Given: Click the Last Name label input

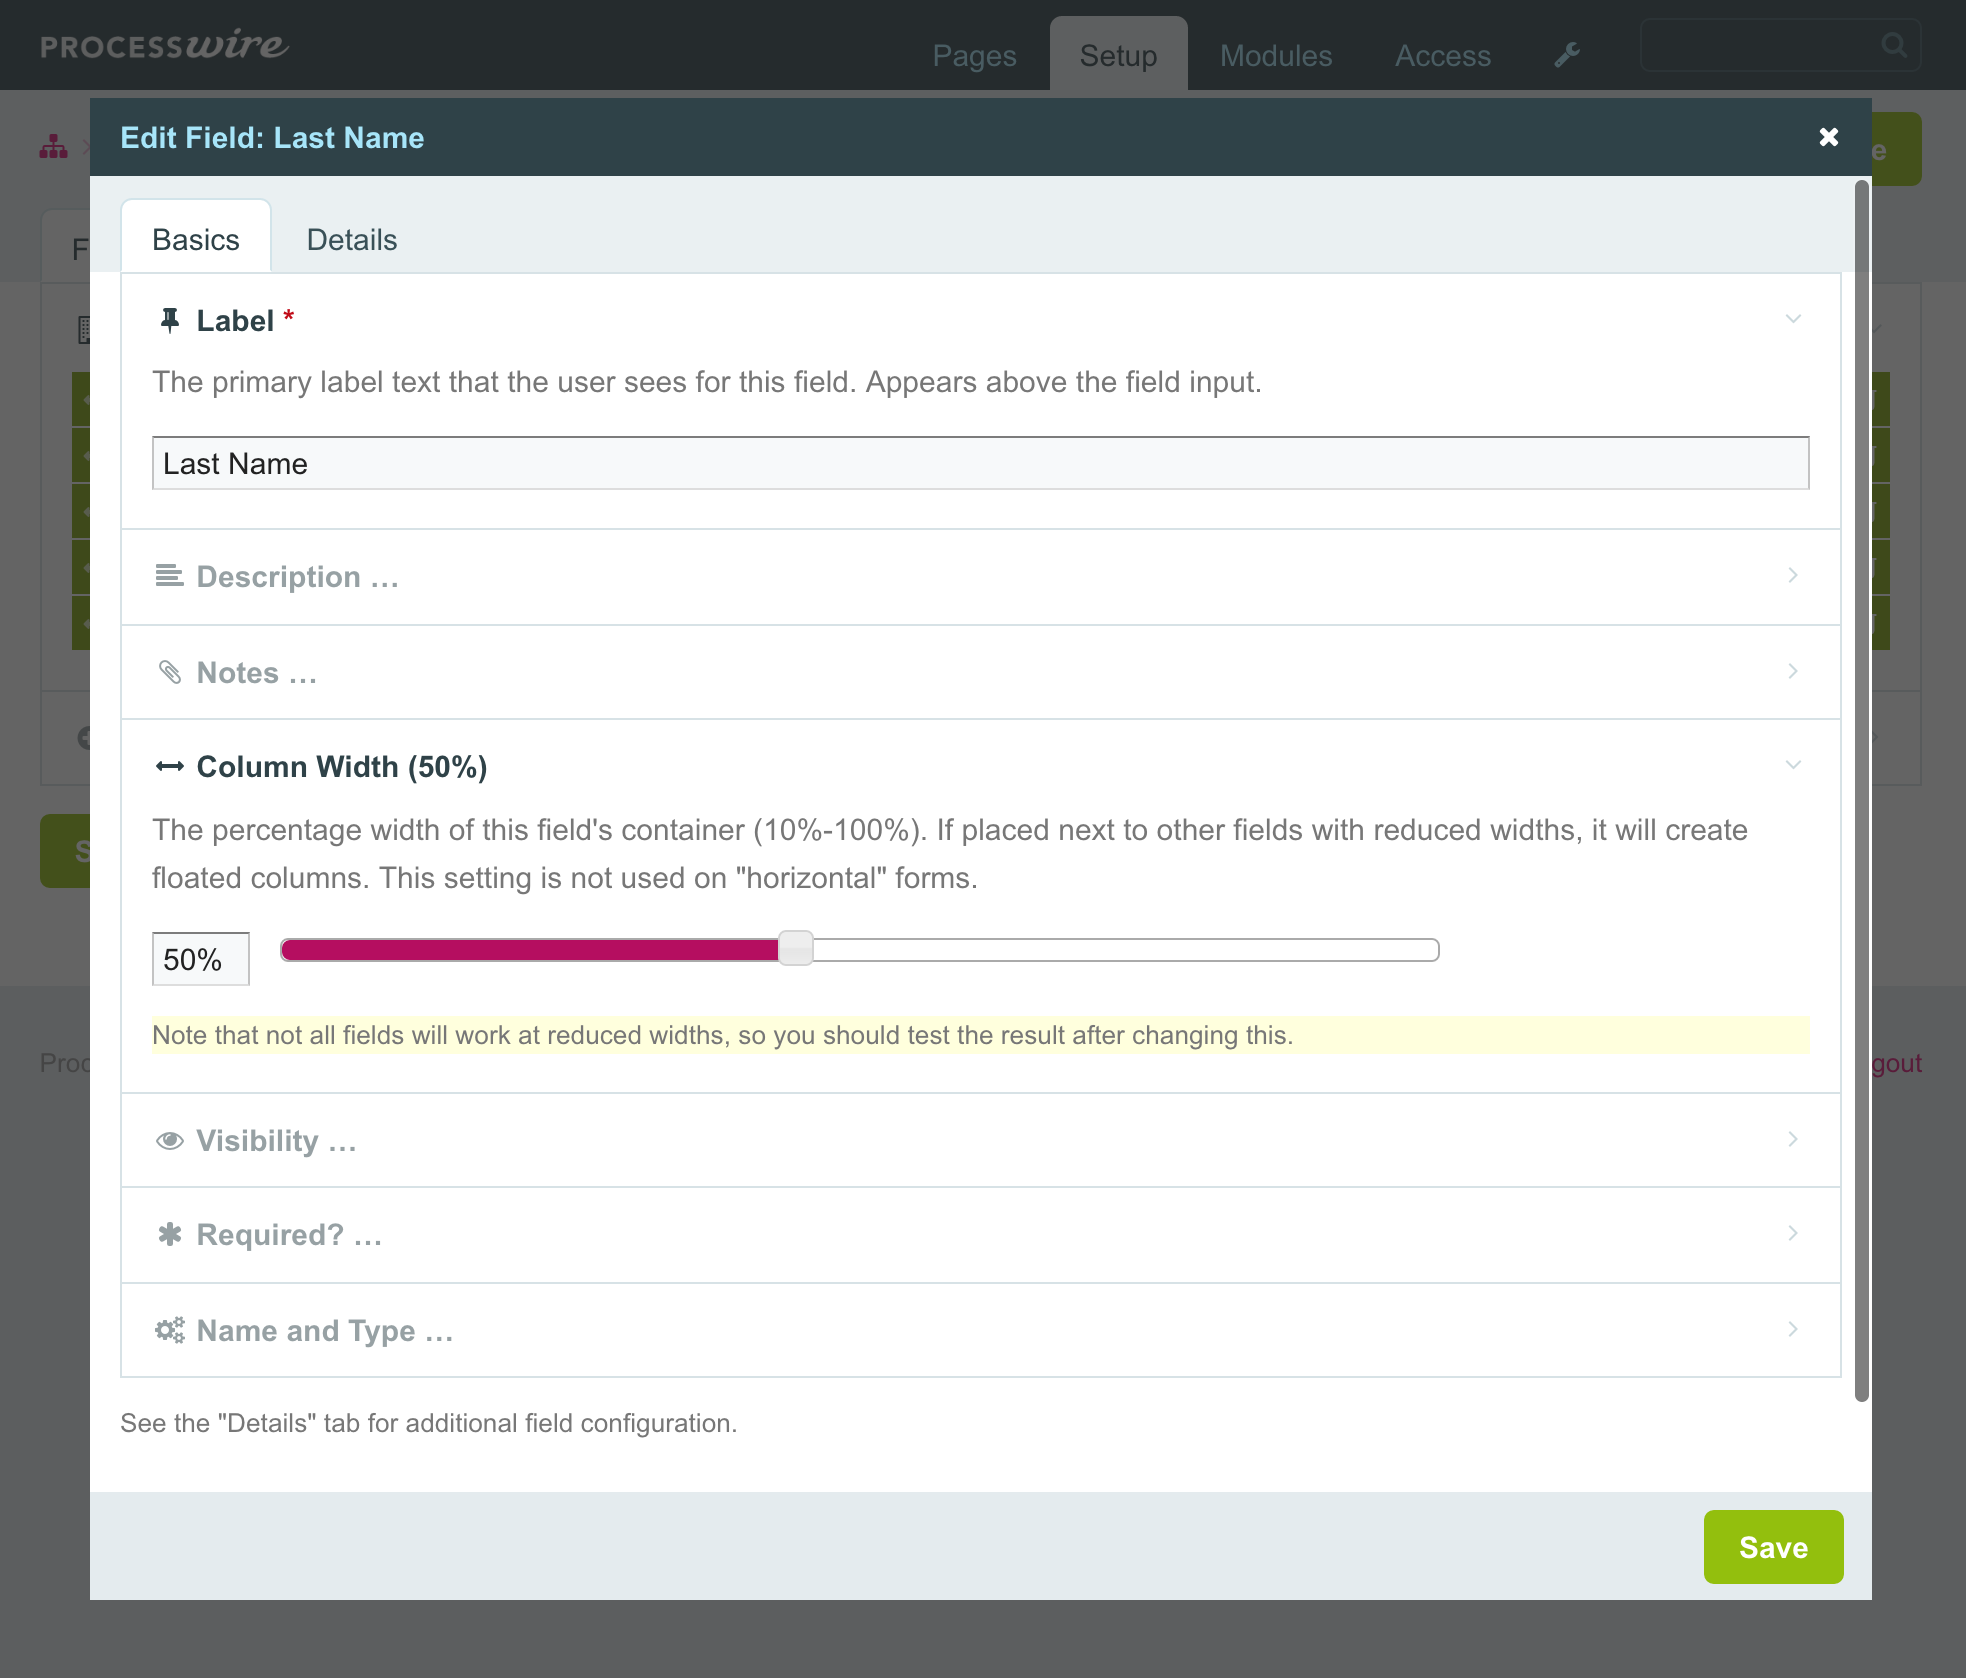Looking at the screenshot, I should (x=981, y=463).
